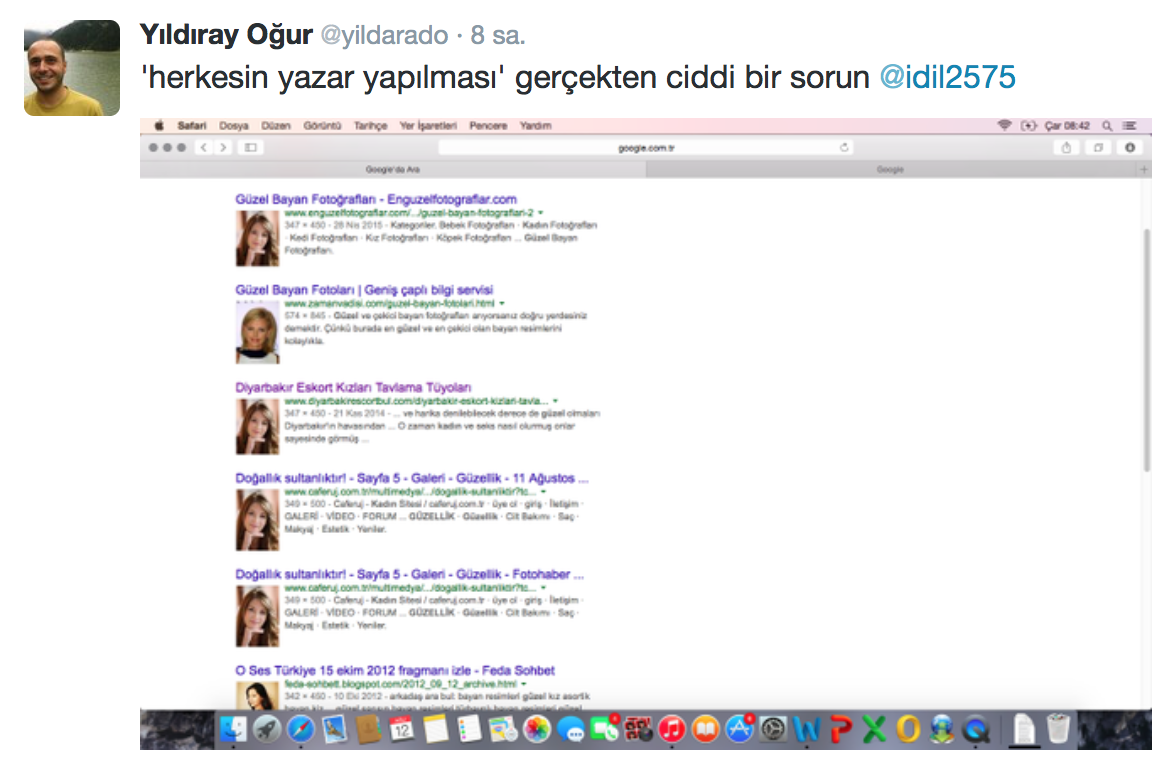Open Spotlight search in menu bar
This screenshot has width=1166, height=762.
pos(1107,126)
